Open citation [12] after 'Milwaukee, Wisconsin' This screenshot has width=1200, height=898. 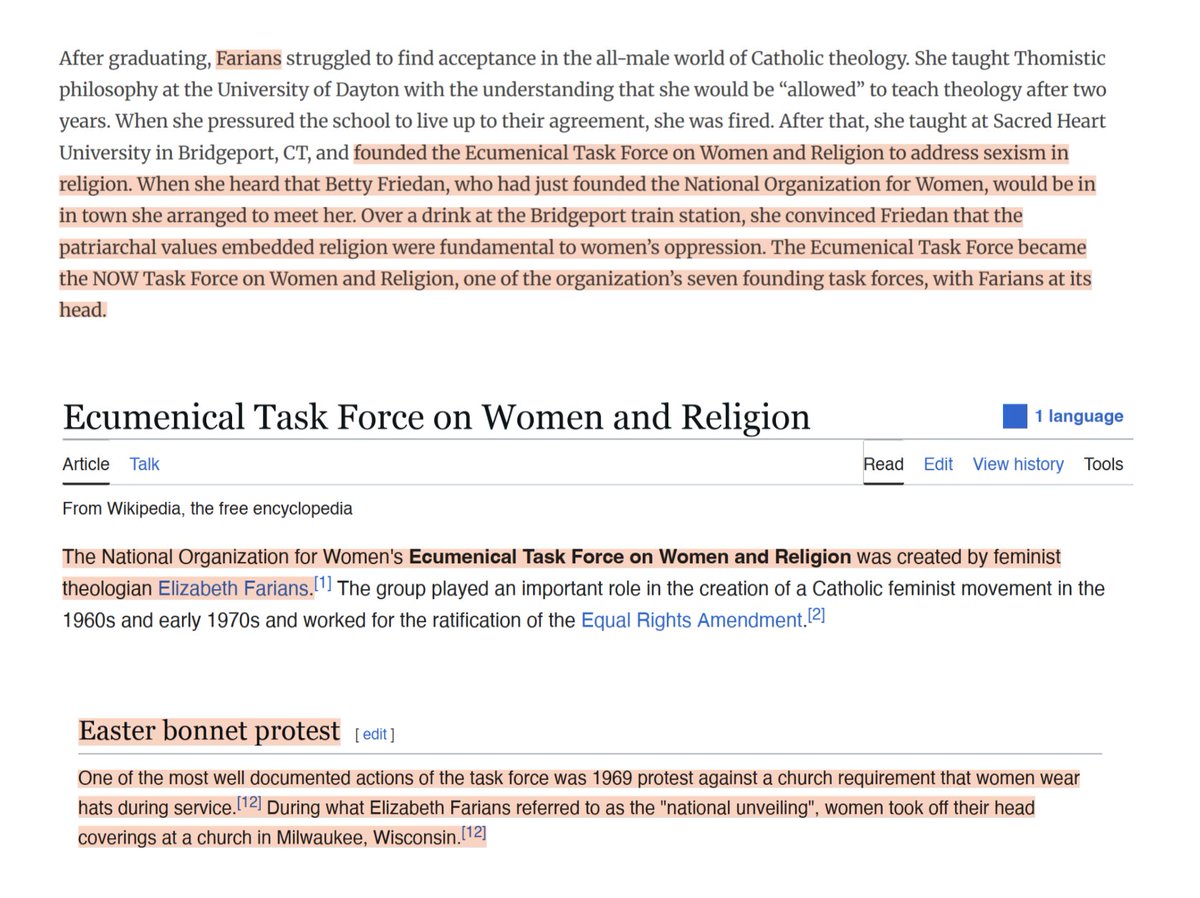[473, 833]
